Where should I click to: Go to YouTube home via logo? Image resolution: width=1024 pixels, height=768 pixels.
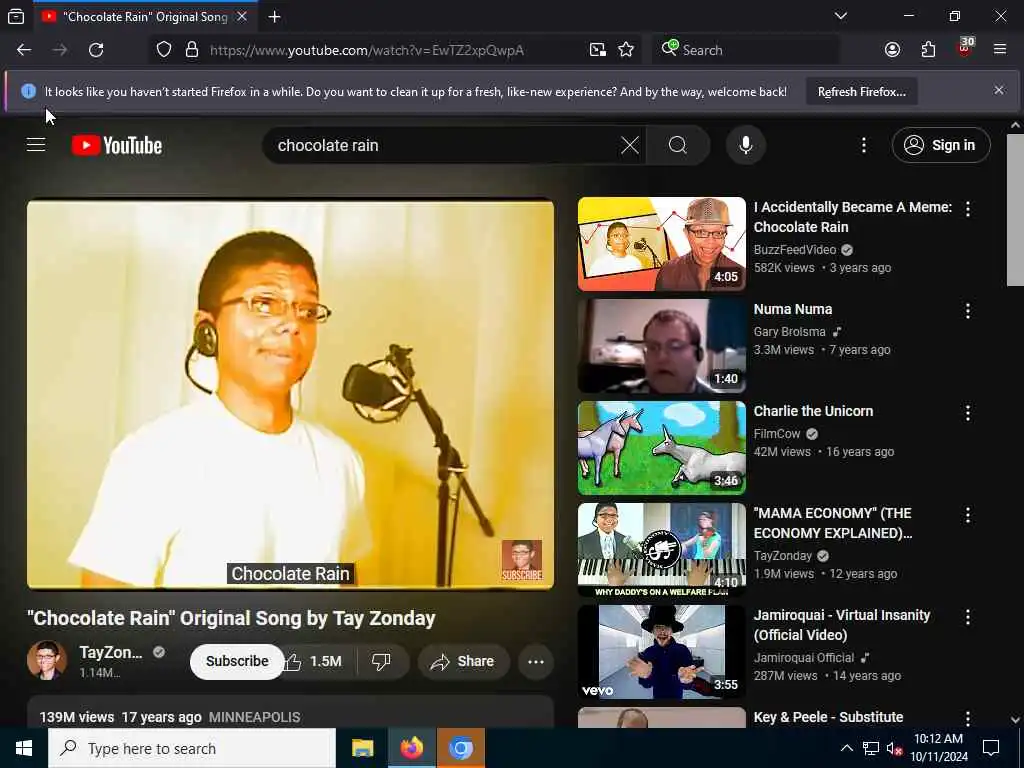(x=117, y=145)
